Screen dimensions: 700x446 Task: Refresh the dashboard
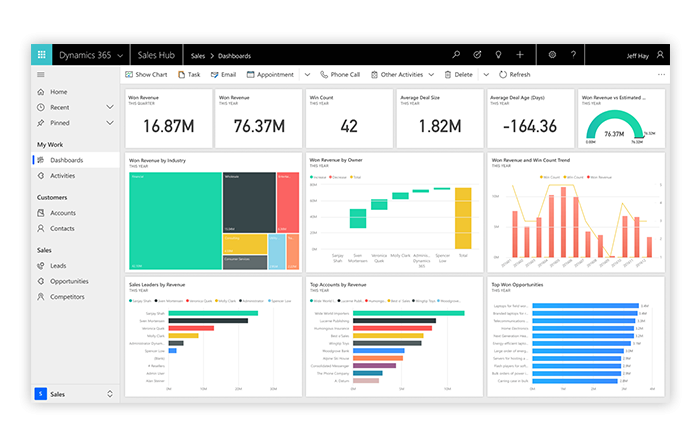(x=514, y=75)
